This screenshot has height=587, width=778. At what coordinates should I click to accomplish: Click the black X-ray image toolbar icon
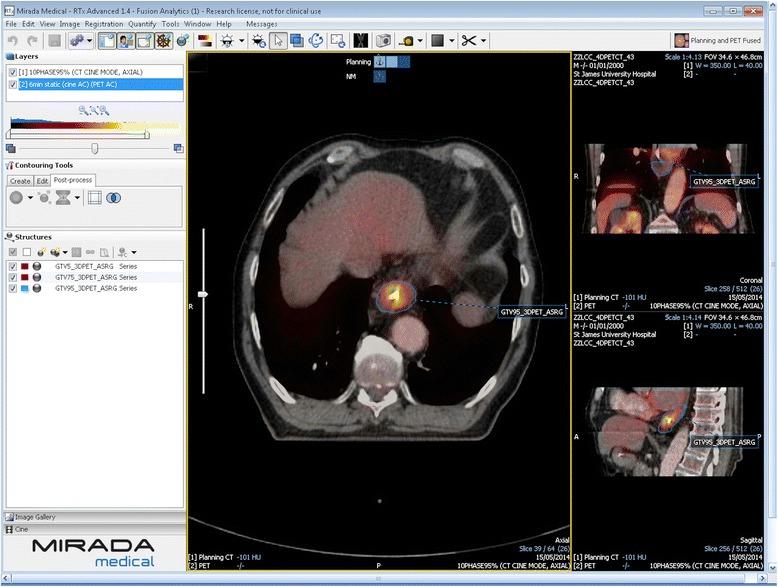[x=361, y=41]
